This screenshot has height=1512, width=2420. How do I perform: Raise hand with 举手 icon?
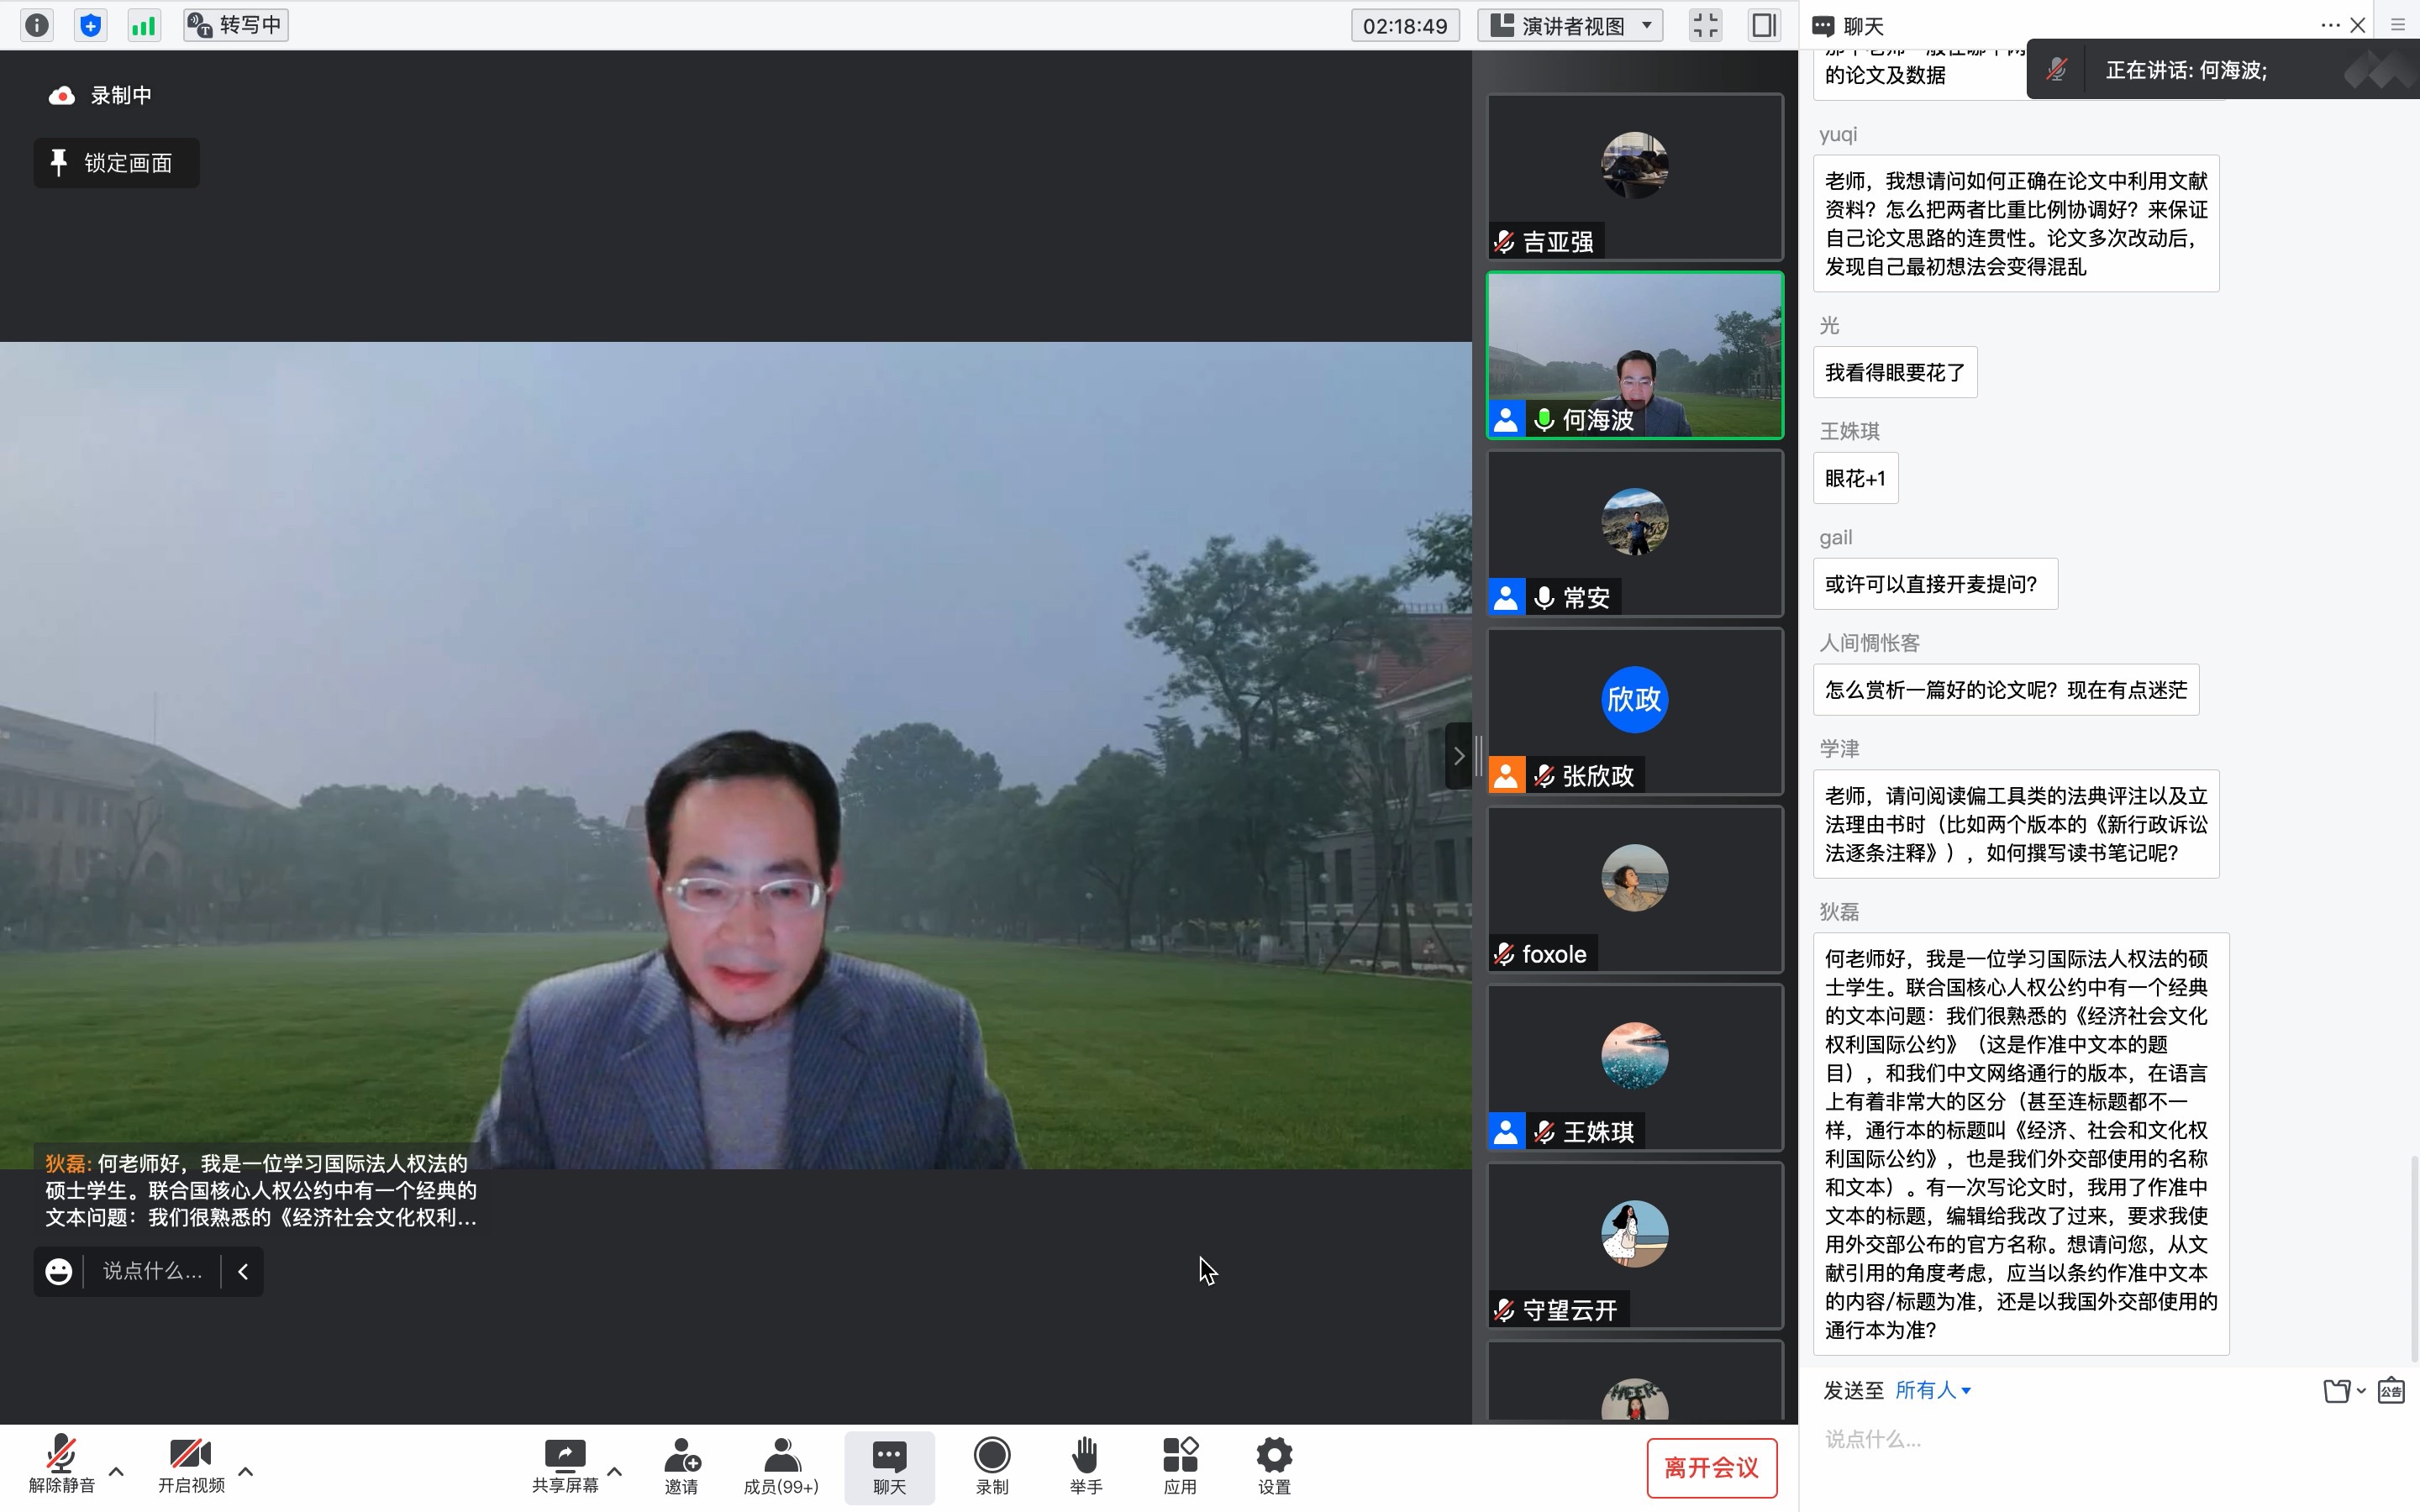[1086, 1465]
